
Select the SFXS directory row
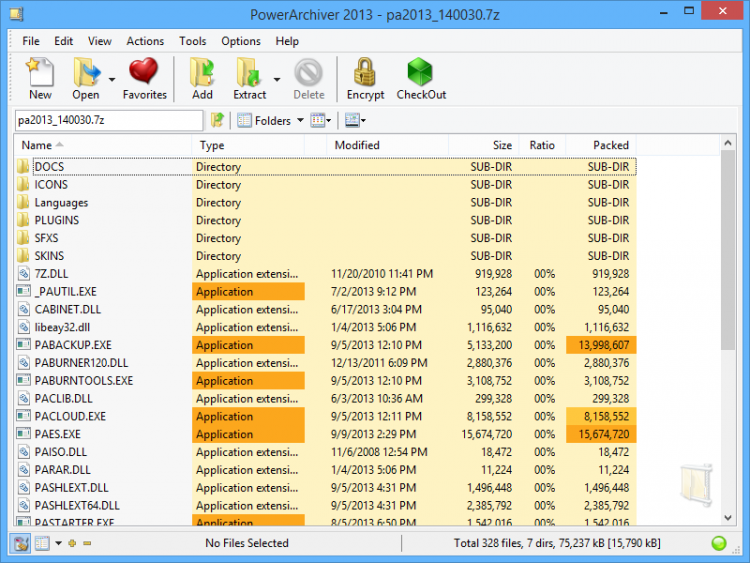pyautogui.click(x=325, y=238)
